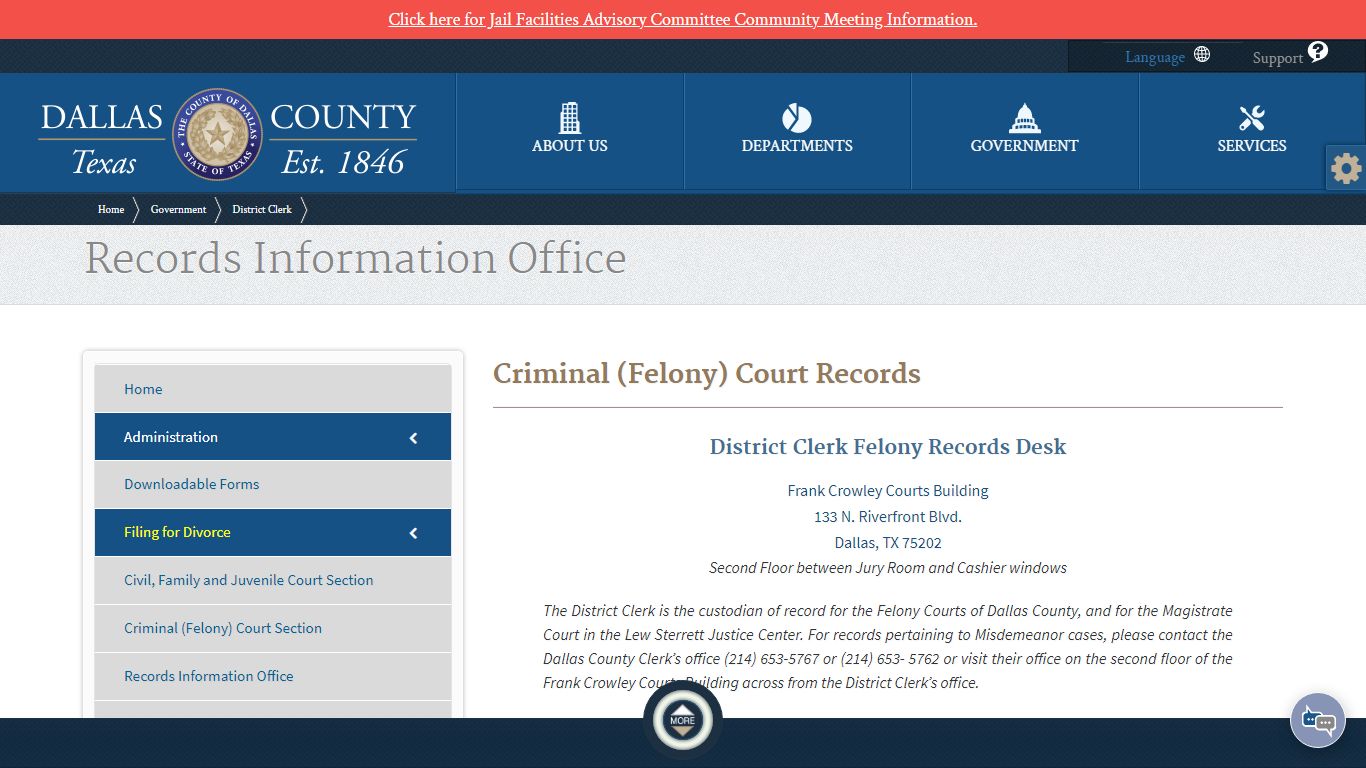
Task: Open the ABOUT US menu
Action: coord(570,146)
